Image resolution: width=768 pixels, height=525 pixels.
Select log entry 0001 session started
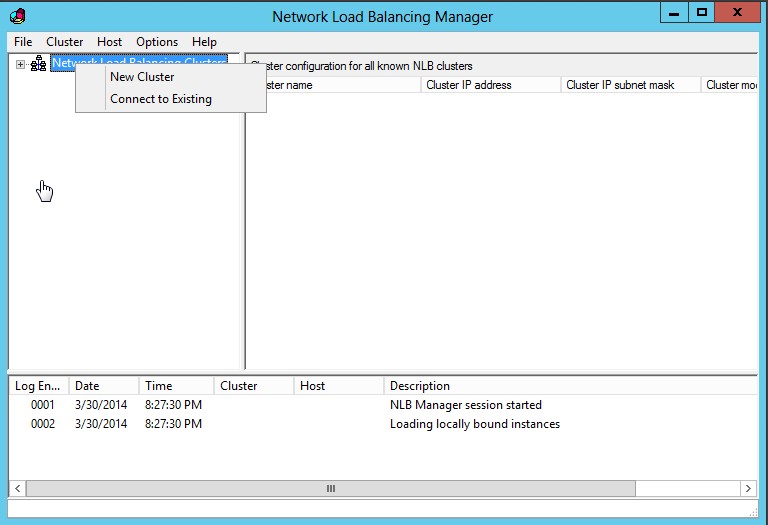pyautogui.click(x=465, y=405)
